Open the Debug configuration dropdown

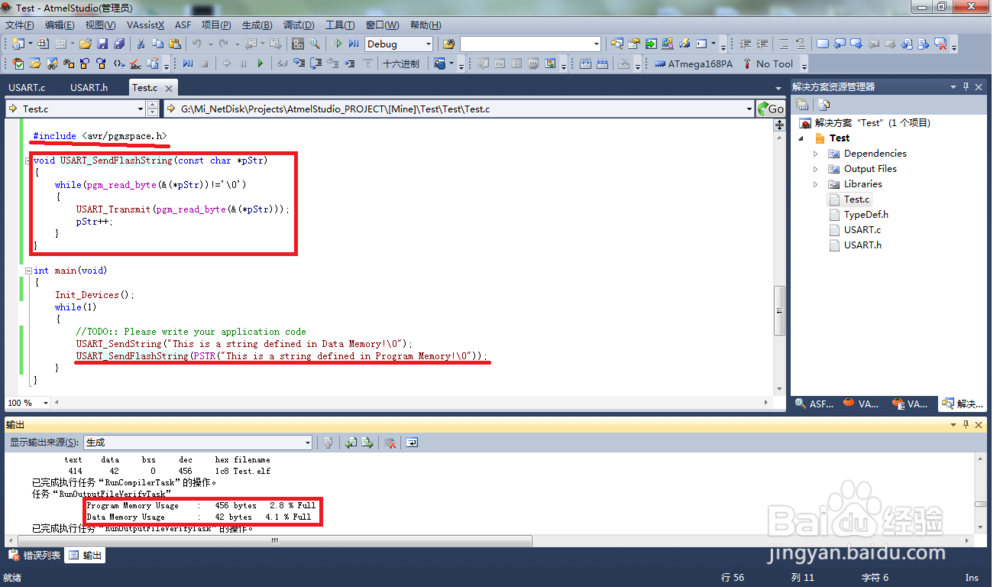pyautogui.click(x=428, y=44)
